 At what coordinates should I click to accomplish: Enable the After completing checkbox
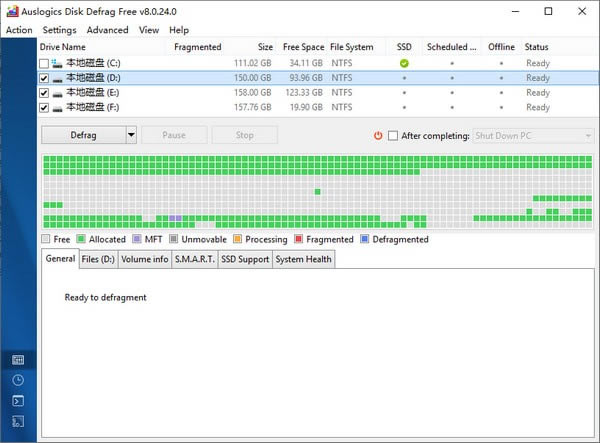pyautogui.click(x=393, y=136)
